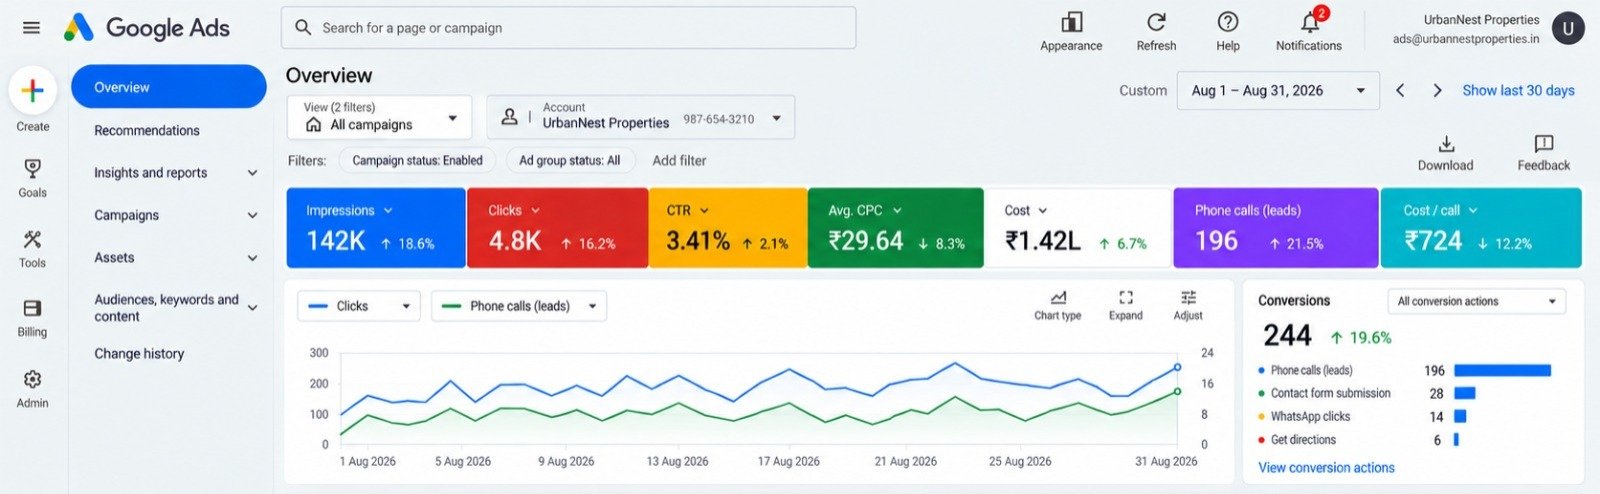Click the Ad group status: All filter chip
This screenshot has height=494, width=1600.
click(x=569, y=160)
